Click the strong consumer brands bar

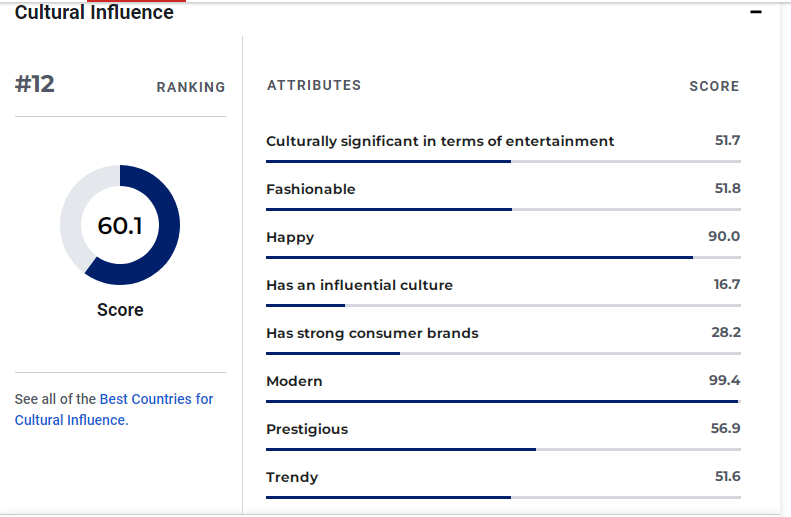tap(503, 353)
